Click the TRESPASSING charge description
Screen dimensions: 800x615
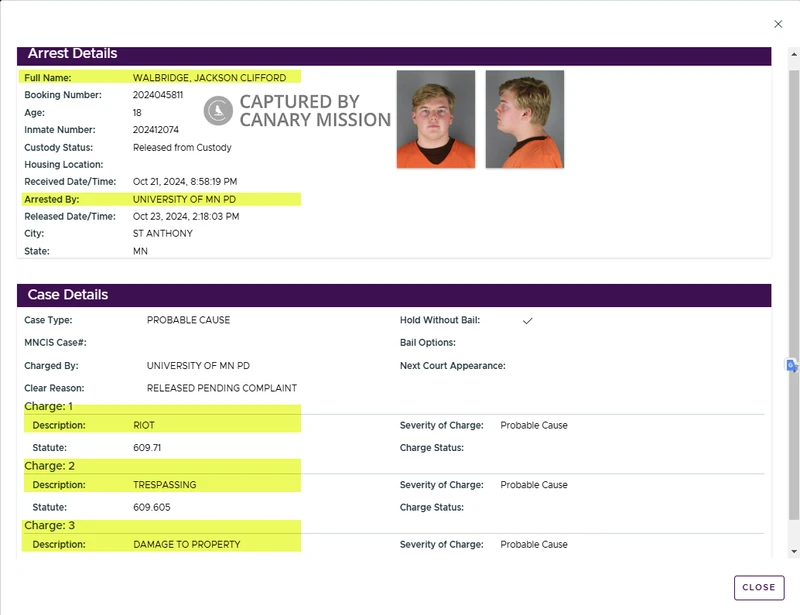(164, 485)
